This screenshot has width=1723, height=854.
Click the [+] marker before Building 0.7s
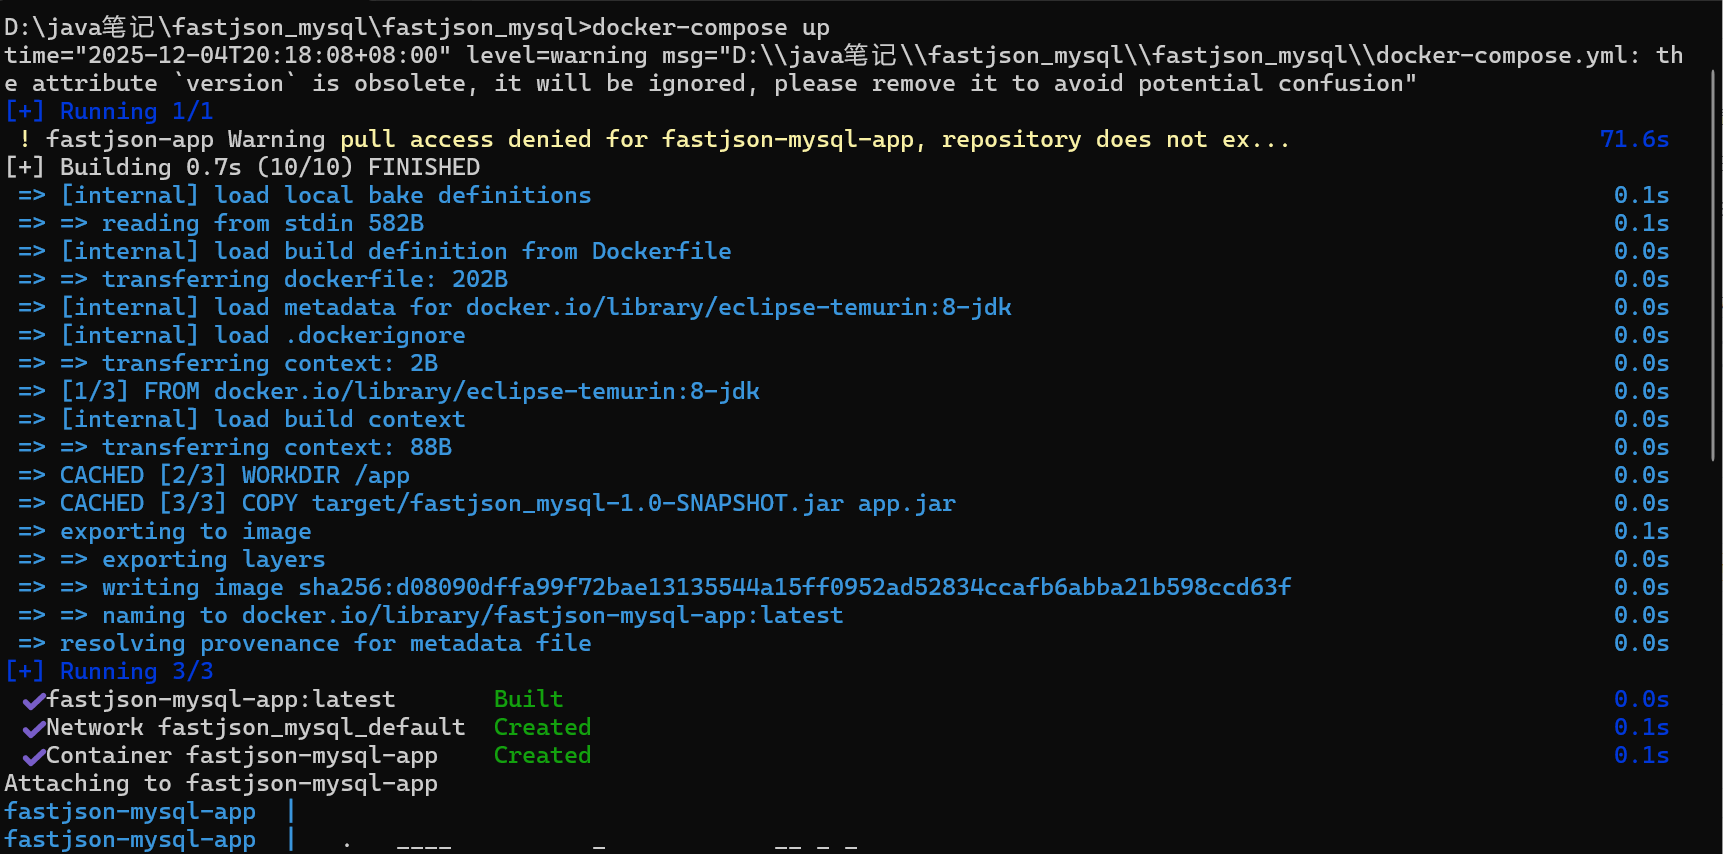coord(24,168)
